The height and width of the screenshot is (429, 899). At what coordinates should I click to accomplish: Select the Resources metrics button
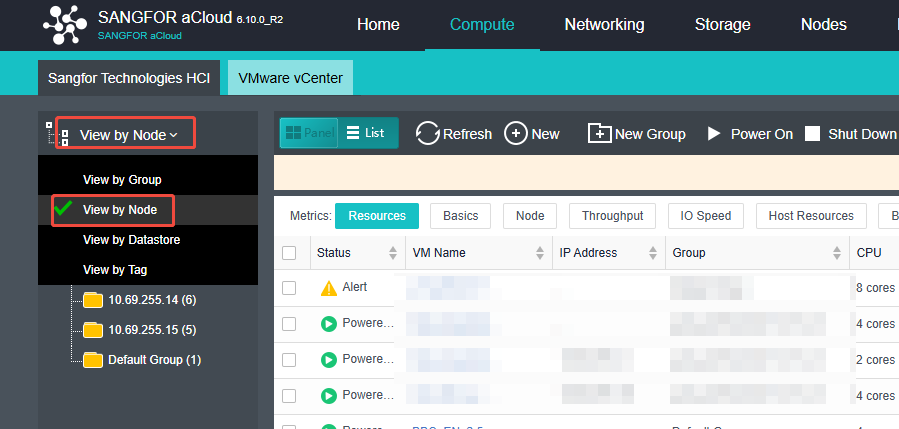coord(377,216)
